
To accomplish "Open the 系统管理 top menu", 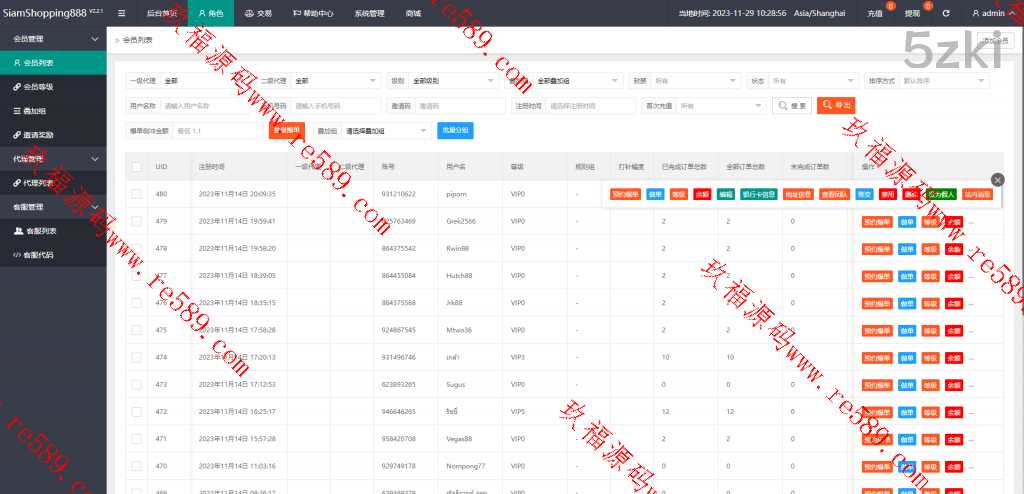I will tap(368, 13).
